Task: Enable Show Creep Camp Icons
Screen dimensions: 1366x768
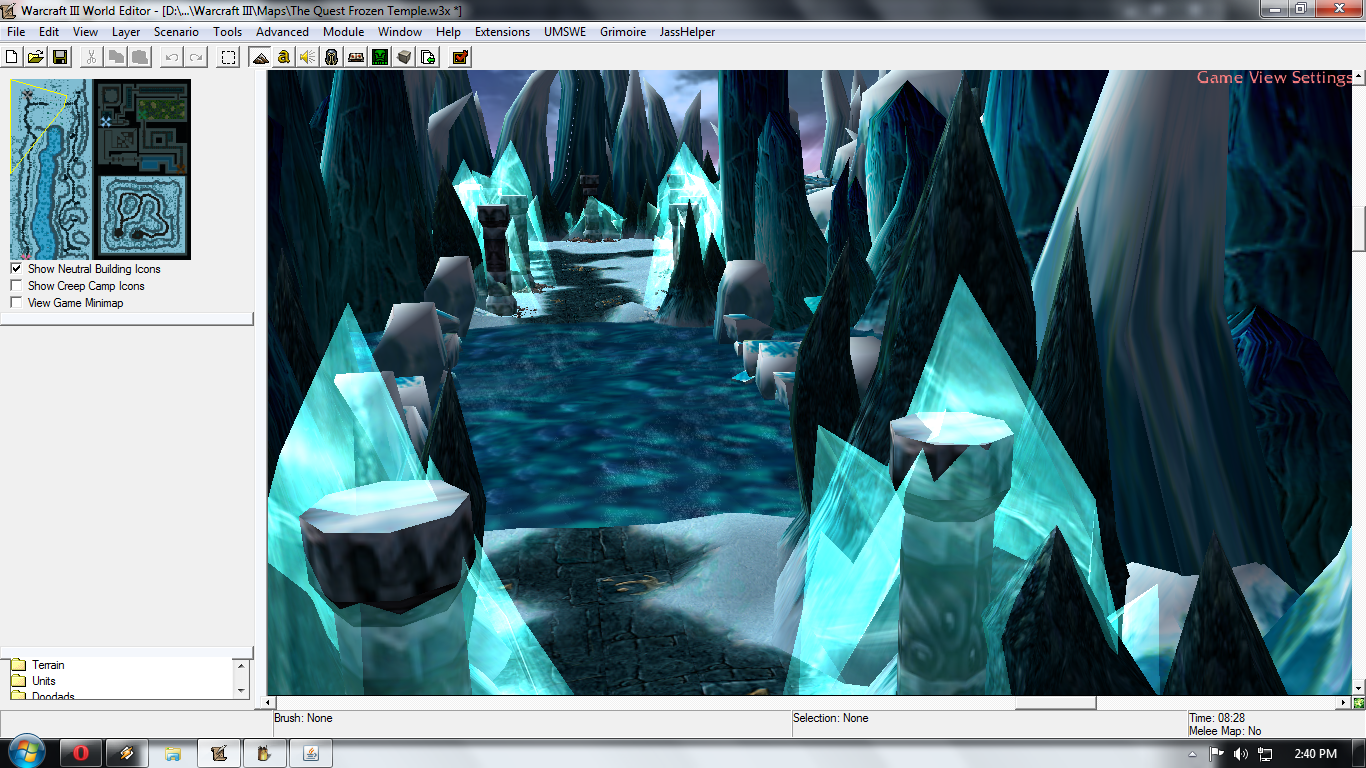Action: (16, 286)
